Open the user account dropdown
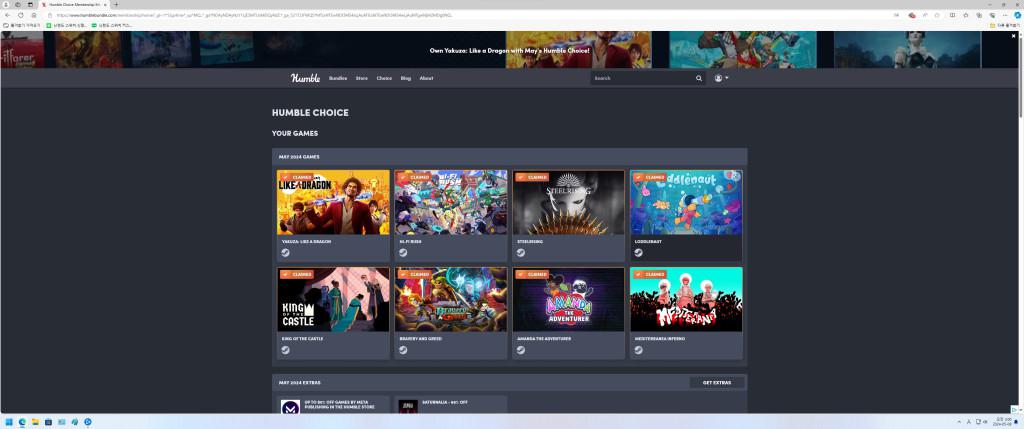Image resolution: width=1024 pixels, height=429 pixels. [721, 78]
